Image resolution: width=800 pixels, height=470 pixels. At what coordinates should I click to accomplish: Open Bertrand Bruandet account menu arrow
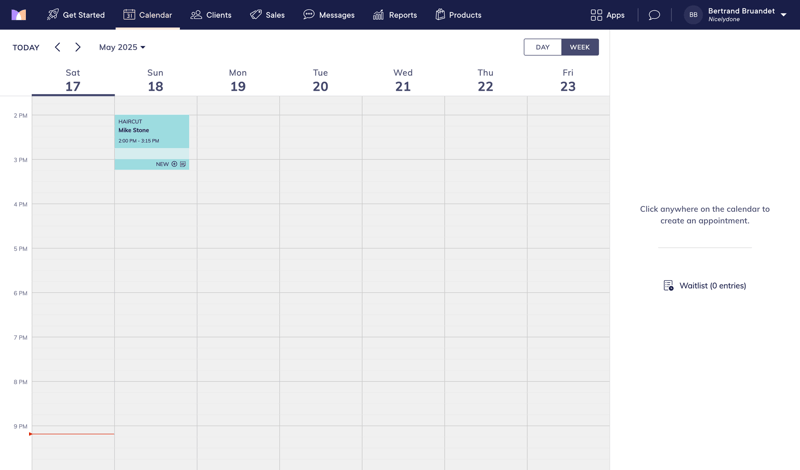pyautogui.click(x=783, y=15)
